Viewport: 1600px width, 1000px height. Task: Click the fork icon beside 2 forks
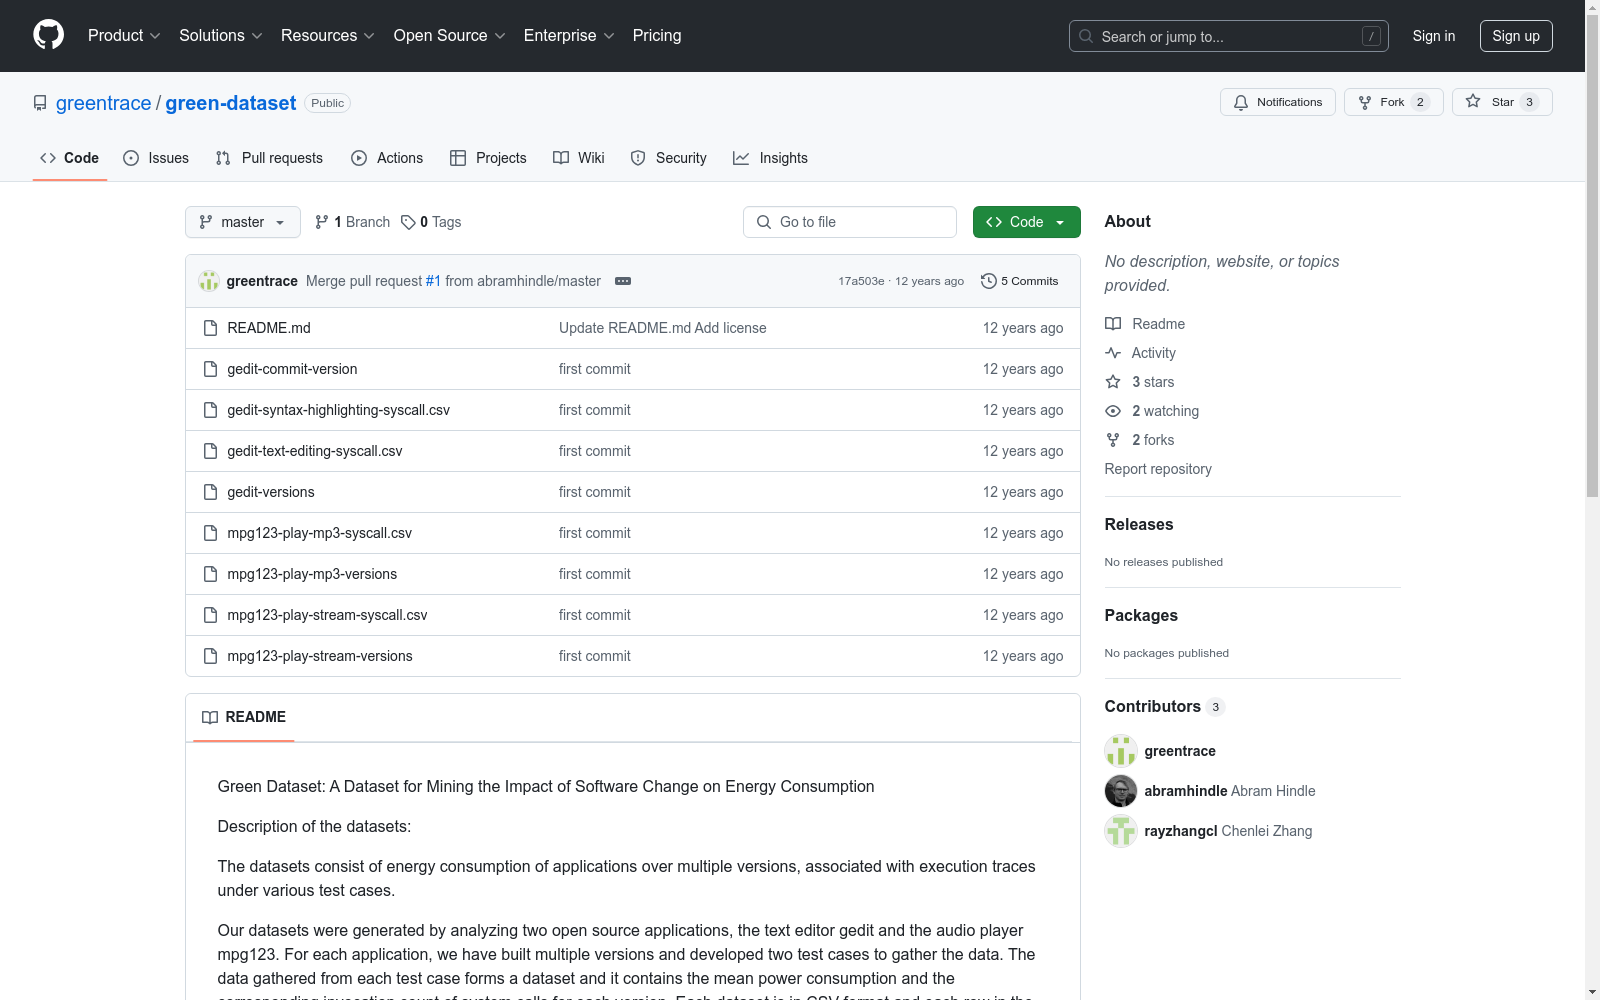1113,440
